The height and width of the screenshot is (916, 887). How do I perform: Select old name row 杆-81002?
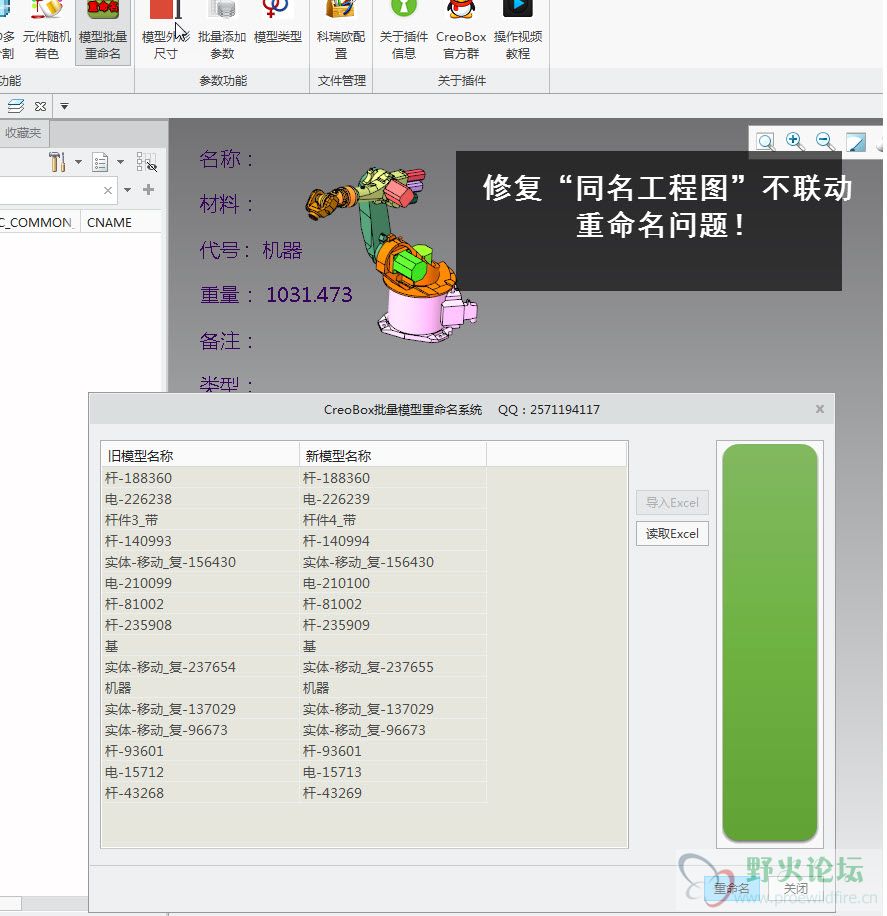(200, 604)
